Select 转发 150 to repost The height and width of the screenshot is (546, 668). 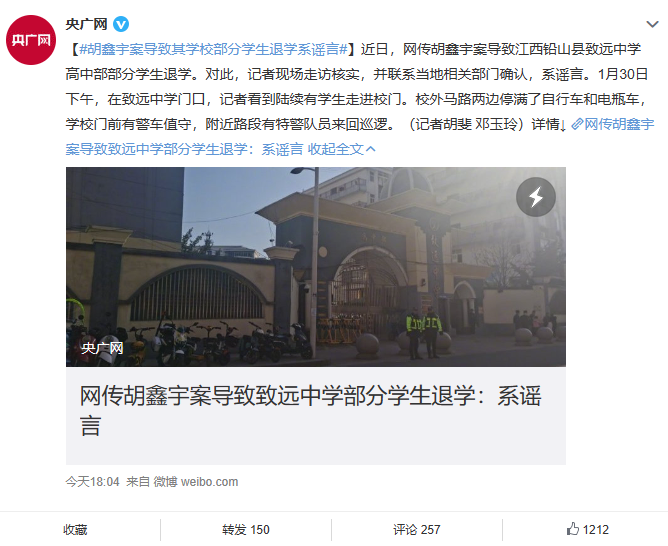(246, 529)
